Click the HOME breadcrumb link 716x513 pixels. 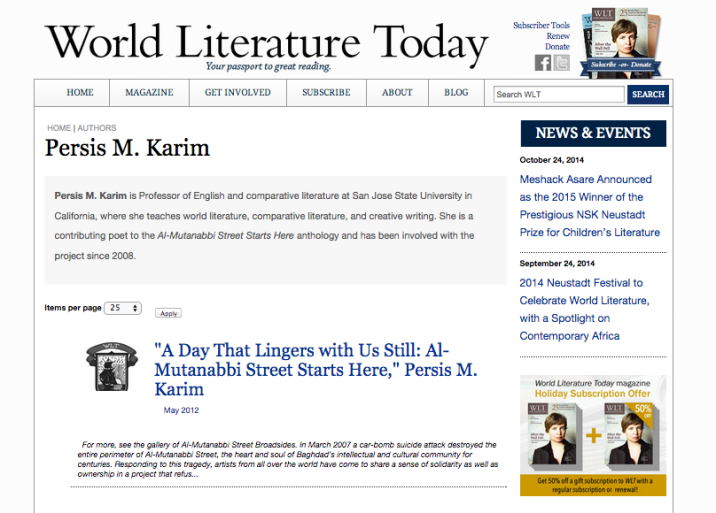(59, 128)
